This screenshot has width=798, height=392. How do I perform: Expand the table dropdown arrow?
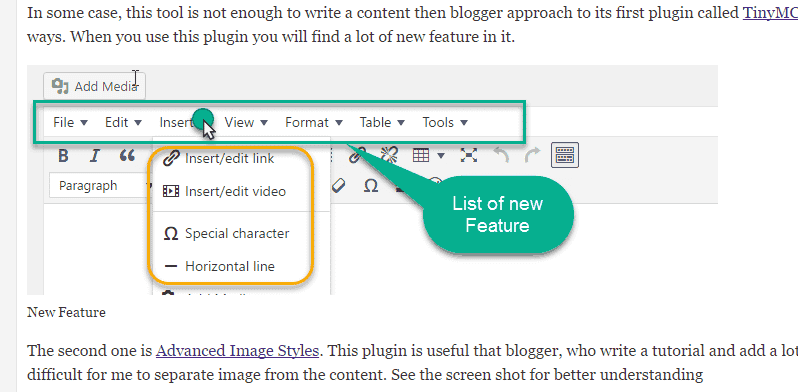(x=441, y=155)
